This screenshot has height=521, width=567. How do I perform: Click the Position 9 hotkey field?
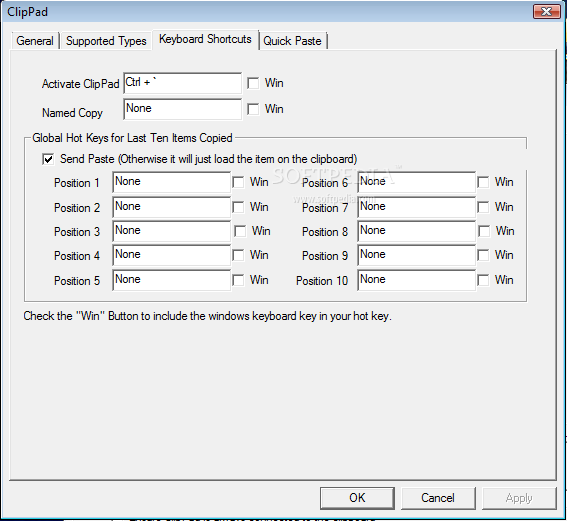tap(417, 255)
